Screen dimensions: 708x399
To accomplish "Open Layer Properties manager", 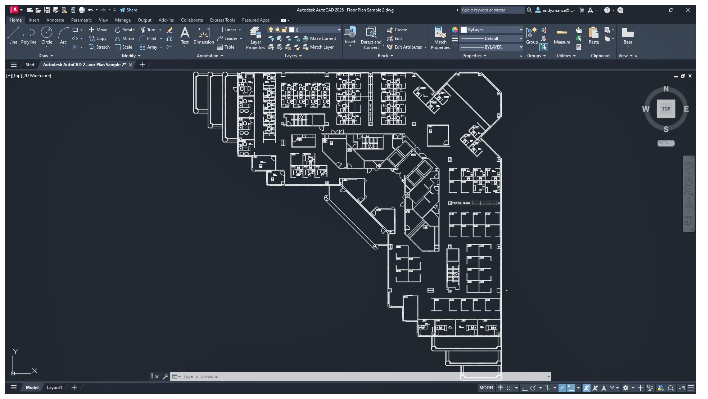I will pos(255,37).
